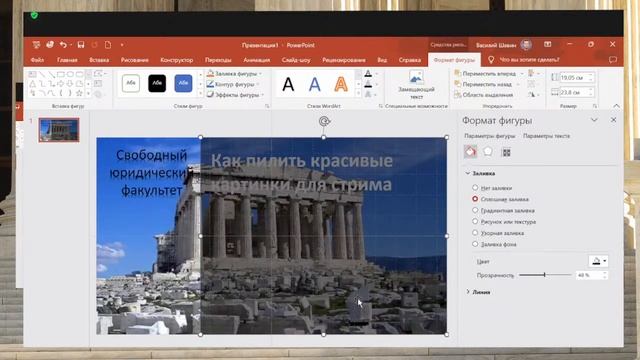
Task: Click the 'Прозрачность' transparency slider handle
Action: click(544, 275)
